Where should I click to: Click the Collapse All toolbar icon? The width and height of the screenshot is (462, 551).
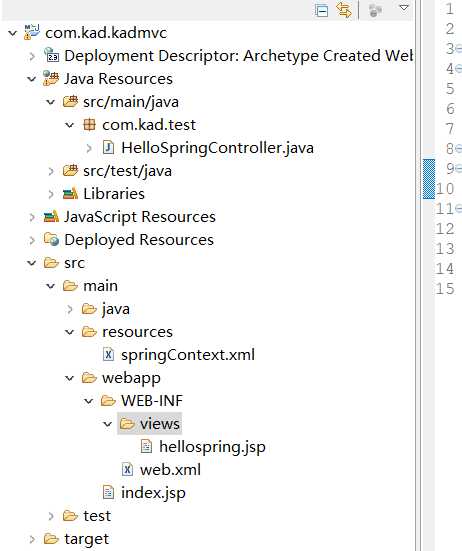coord(321,11)
